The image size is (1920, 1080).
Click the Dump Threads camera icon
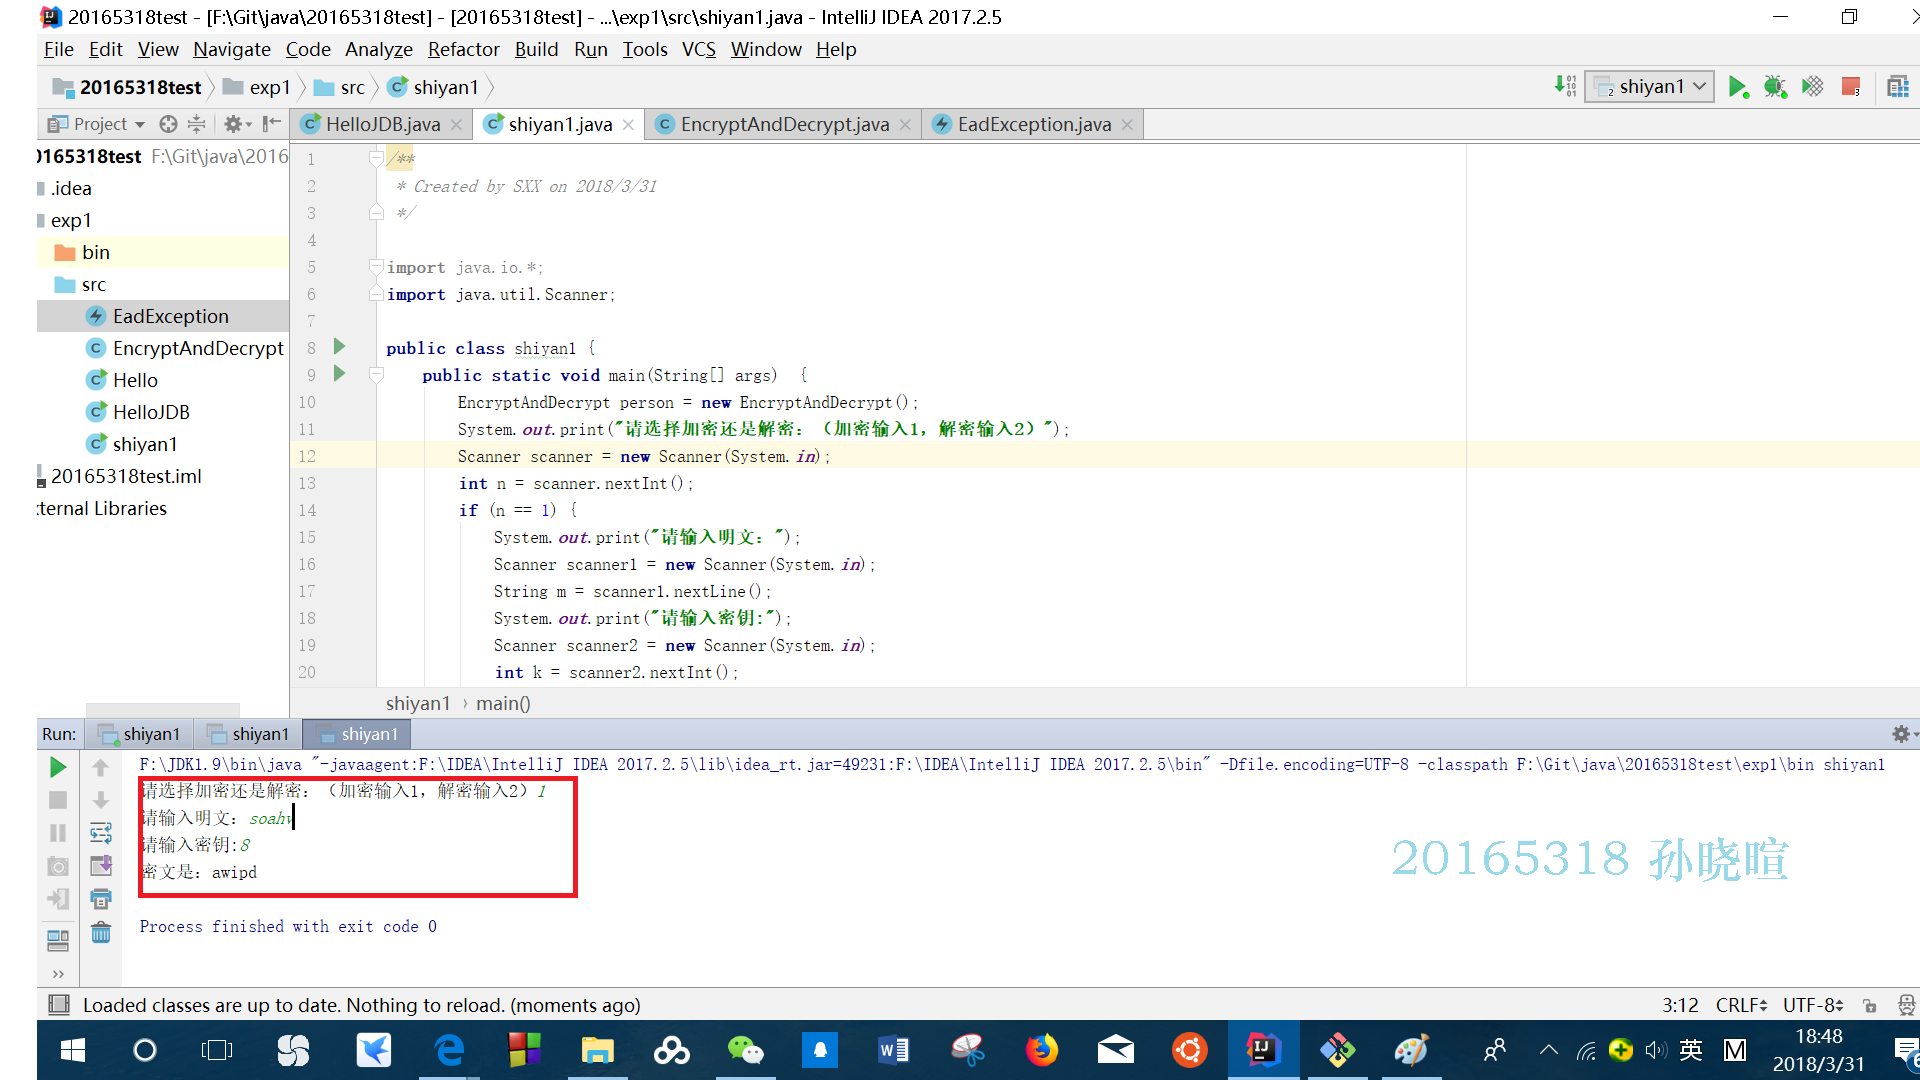point(58,866)
